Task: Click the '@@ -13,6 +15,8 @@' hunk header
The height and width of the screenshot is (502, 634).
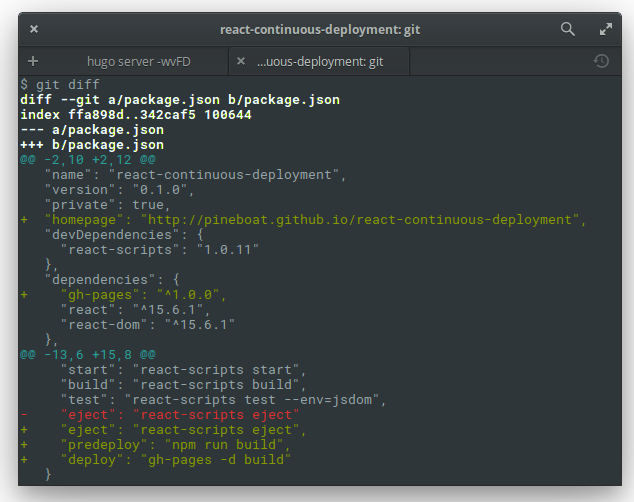Action: [88, 354]
